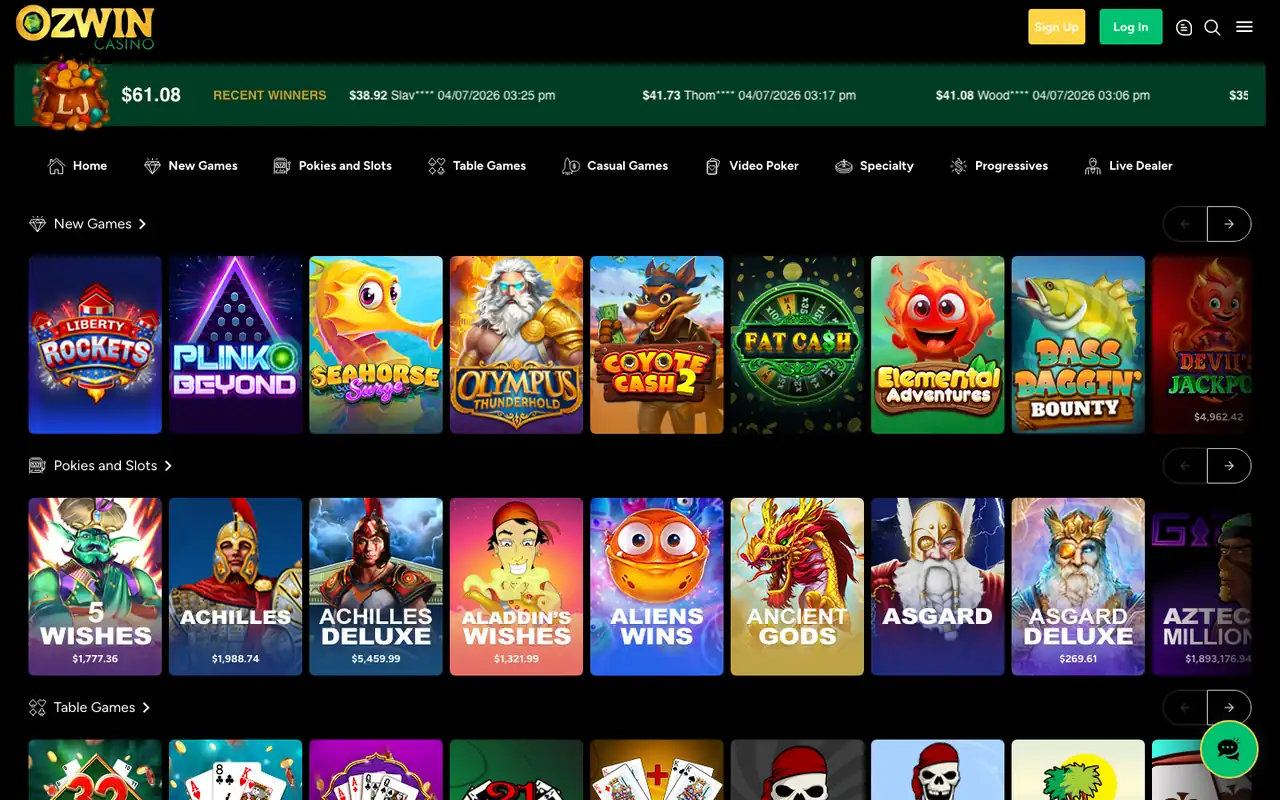Open the Achilles slot showing $1,988.74
1280x800 pixels.
coord(236,587)
